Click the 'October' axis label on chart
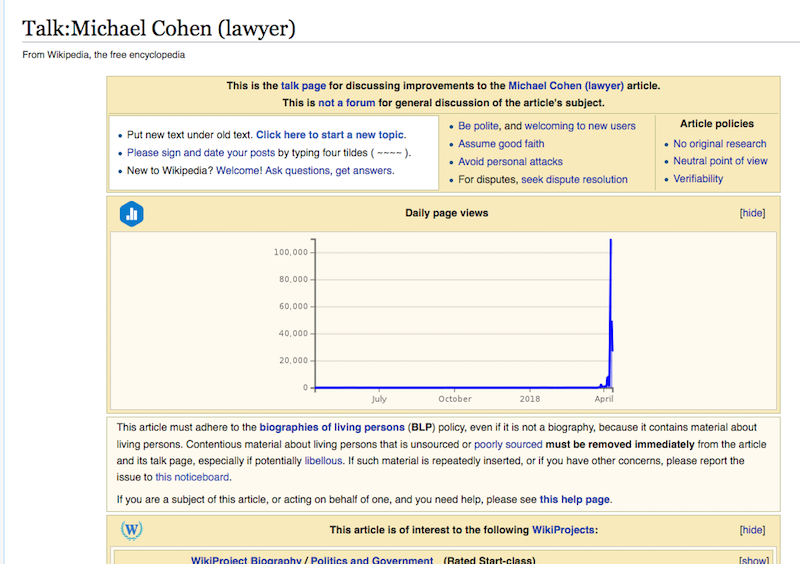Screen dimensions: 800x564 tap(455, 399)
